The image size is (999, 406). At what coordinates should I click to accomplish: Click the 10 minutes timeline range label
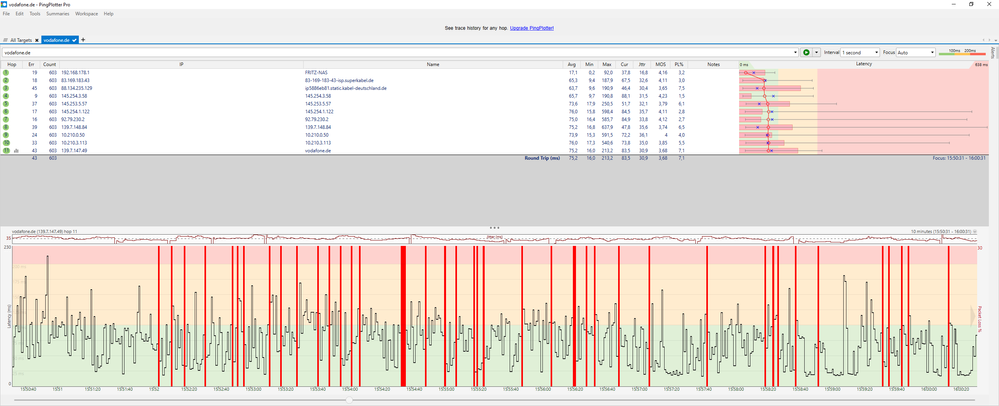click(943, 232)
